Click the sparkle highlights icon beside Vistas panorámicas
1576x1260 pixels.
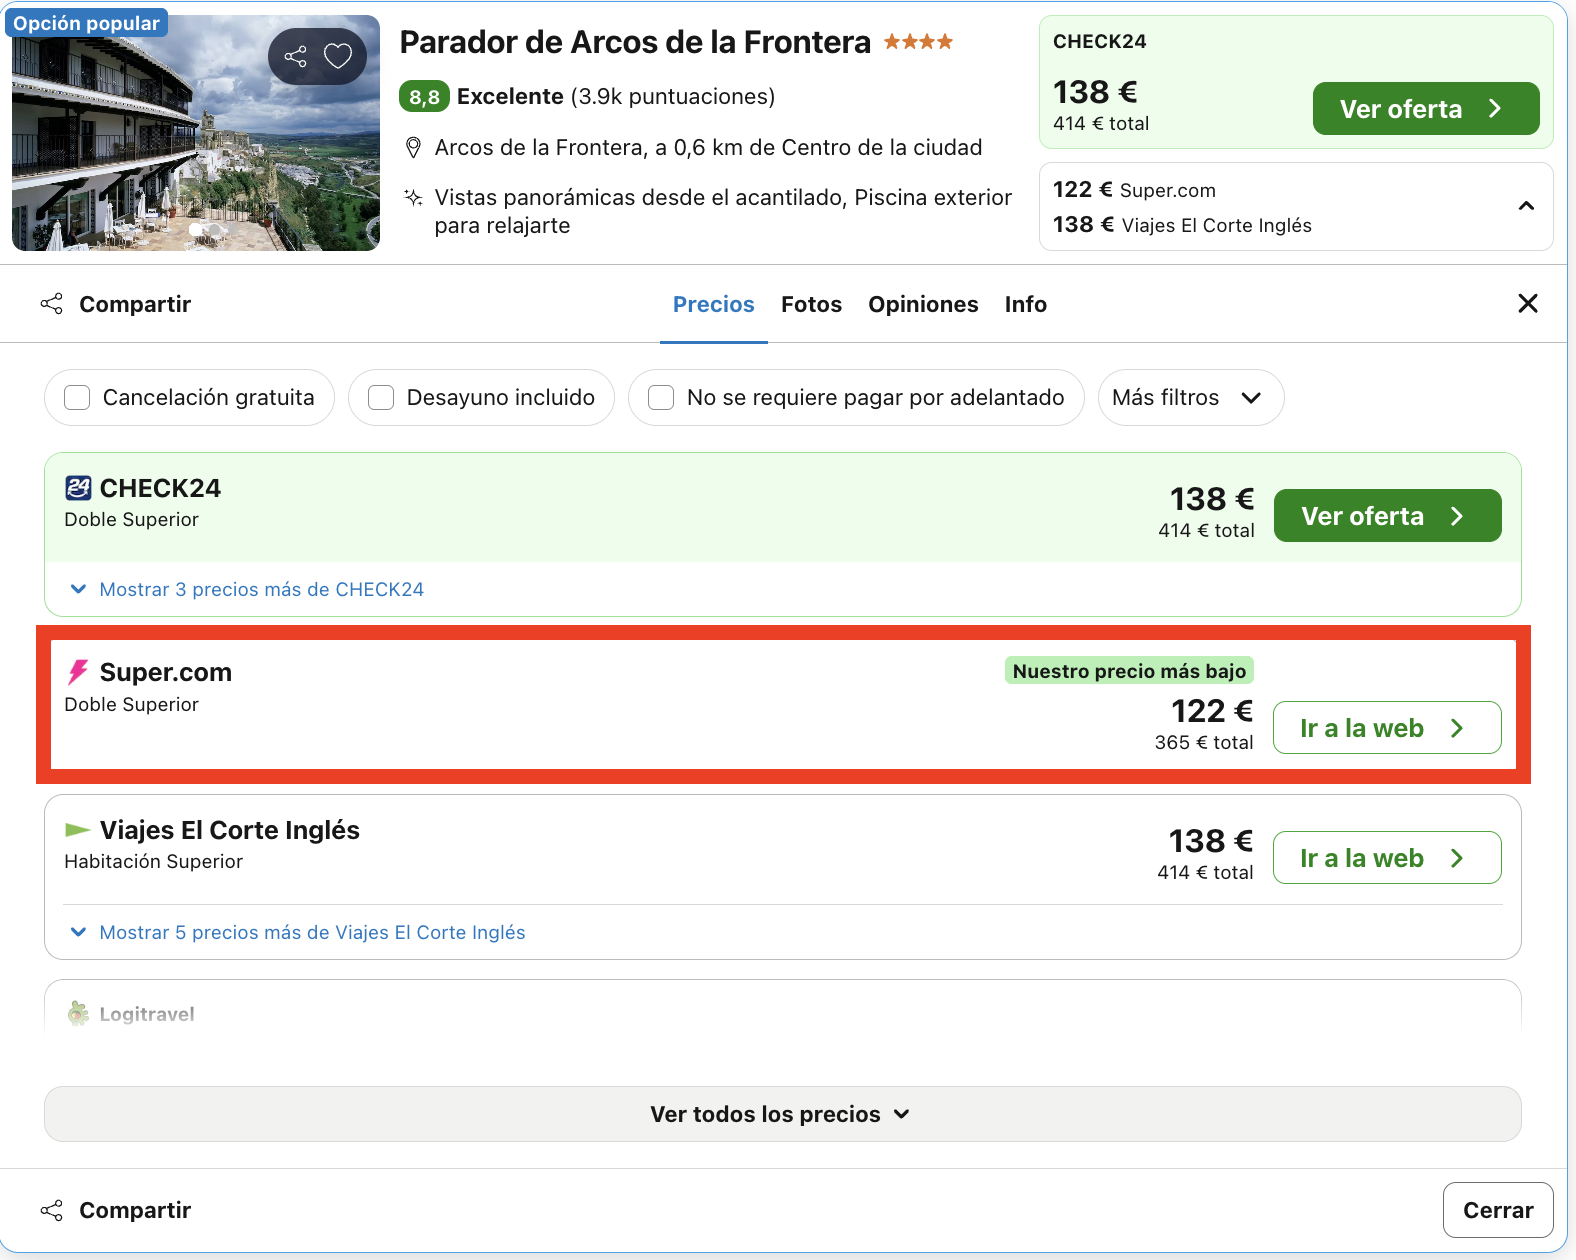(x=413, y=197)
